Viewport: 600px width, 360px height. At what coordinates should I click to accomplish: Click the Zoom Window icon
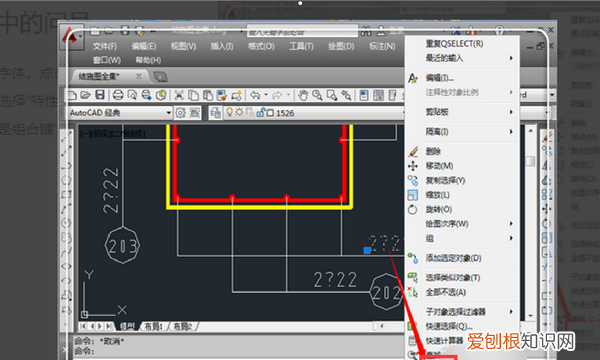coord(332,95)
